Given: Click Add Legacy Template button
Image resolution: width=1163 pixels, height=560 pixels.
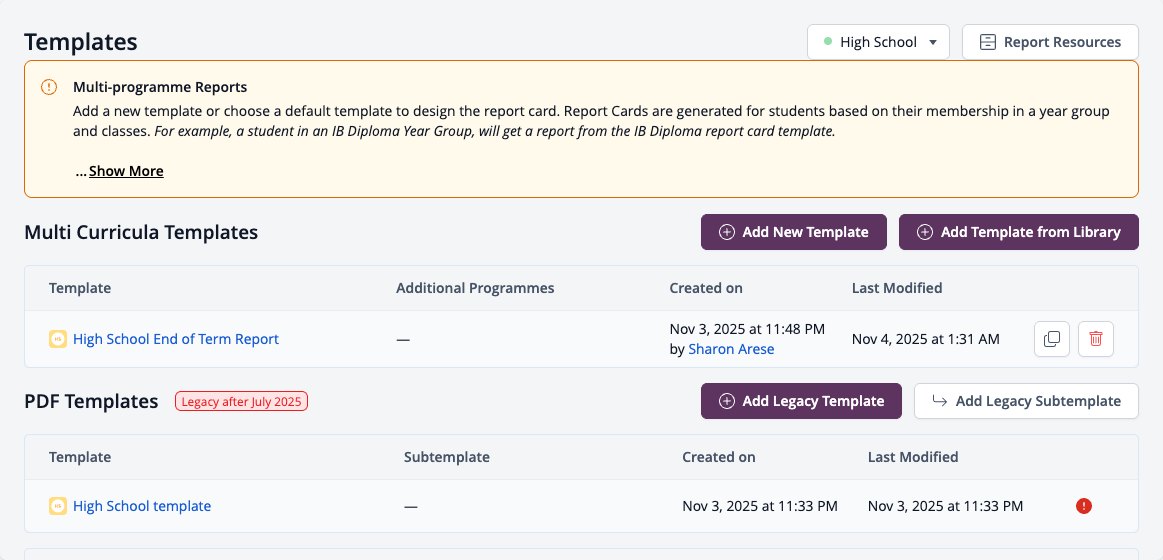Looking at the screenshot, I should click(x=801, y=401).
